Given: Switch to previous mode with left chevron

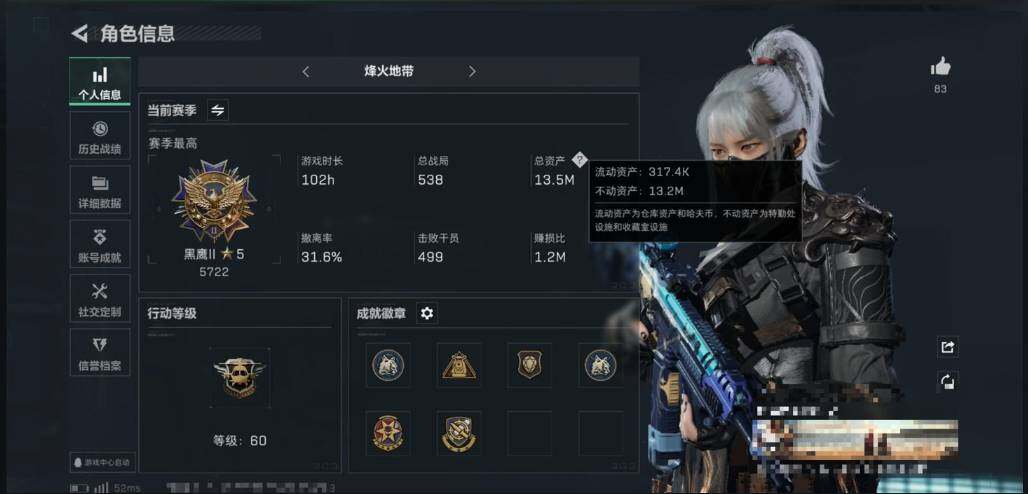Looking at the screenshot, I should tap(306, 72).
